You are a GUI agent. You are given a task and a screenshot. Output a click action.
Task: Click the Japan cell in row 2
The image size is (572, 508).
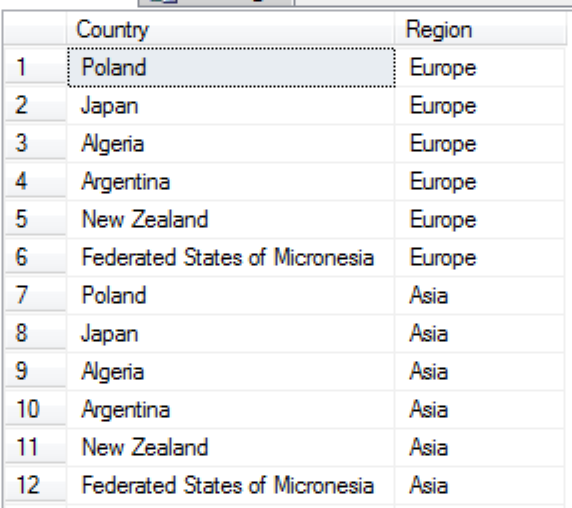pyautogui.click(x=231, y=106)
